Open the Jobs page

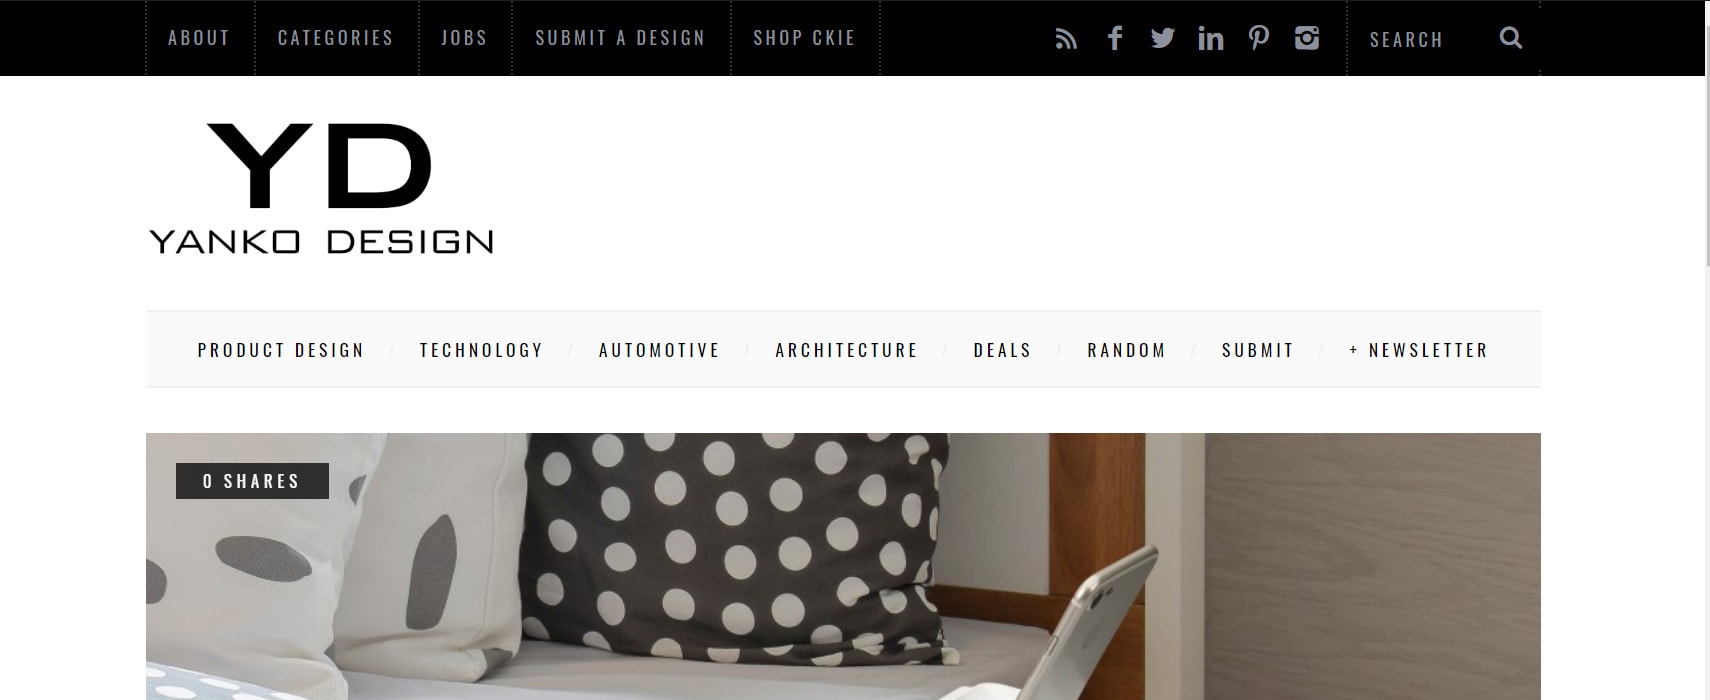[x=464, y=38]
